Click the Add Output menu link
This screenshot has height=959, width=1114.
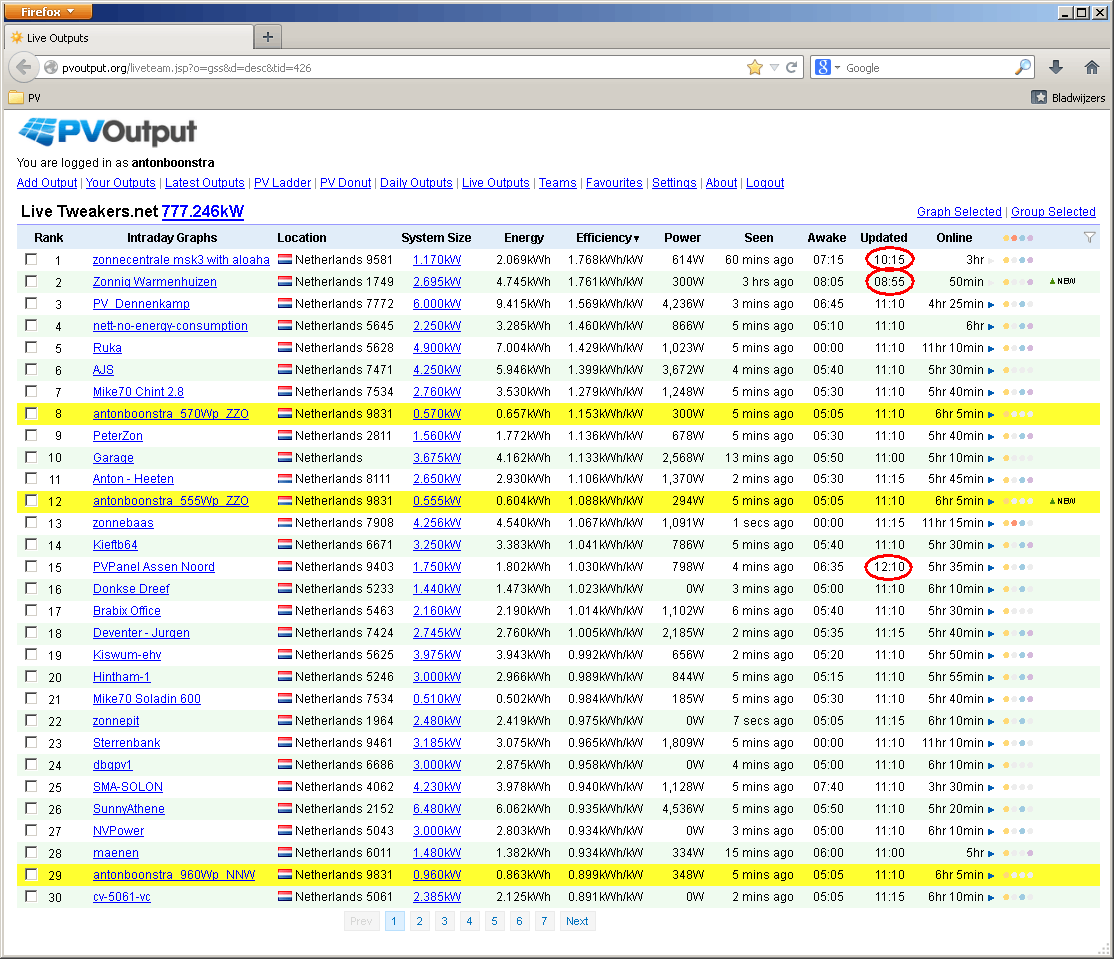point(47,183)
